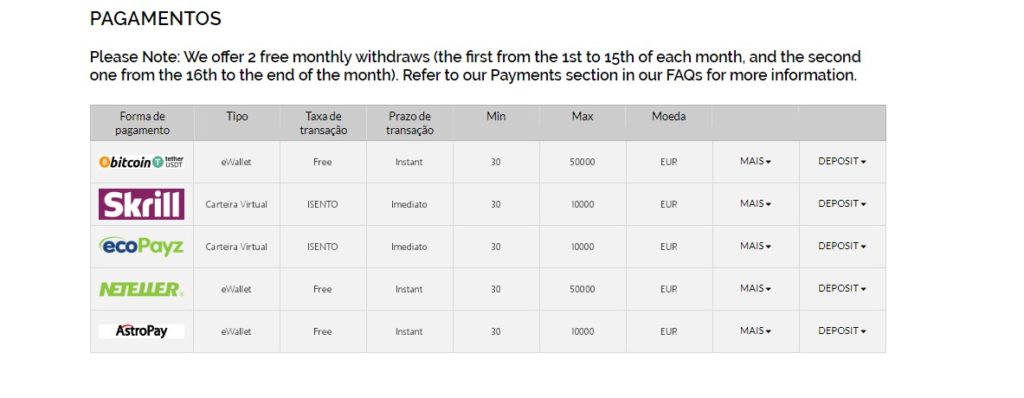Click the Prazo de transação column header
1024x398 pixels.
coord(409,123)
